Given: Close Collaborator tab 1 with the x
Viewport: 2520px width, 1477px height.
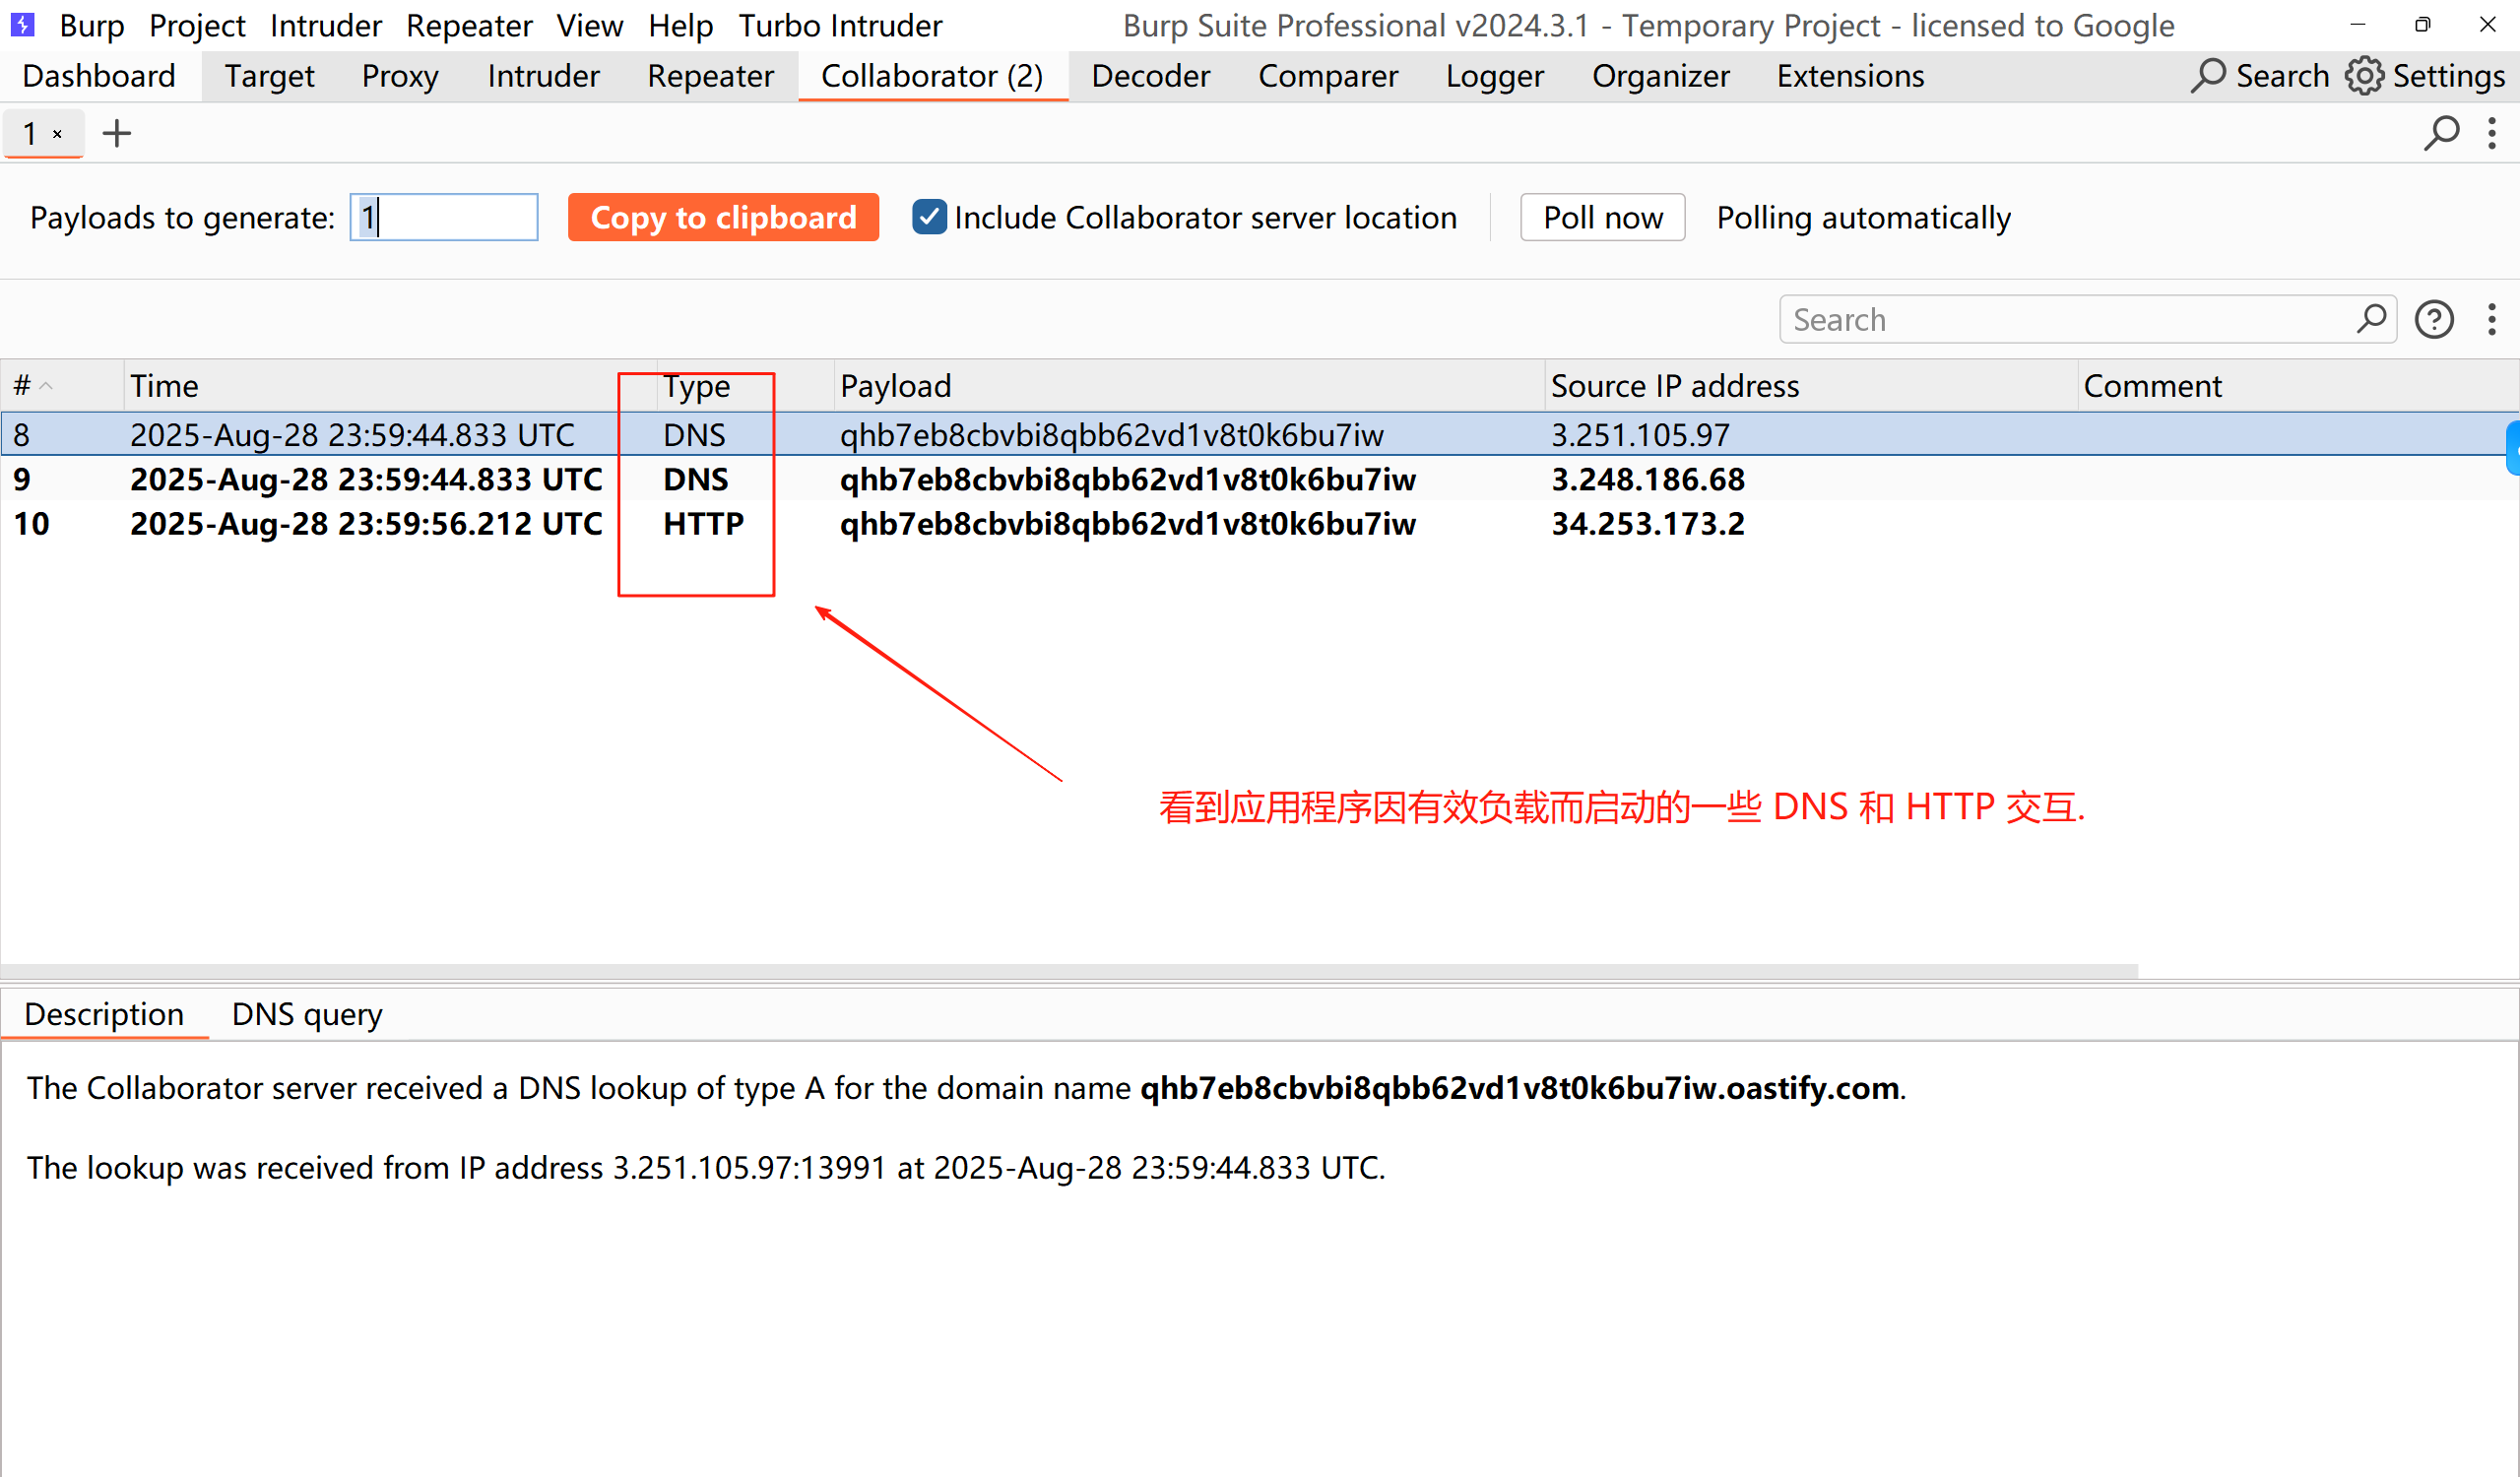Looking at the screenshot, I should (58, 134).
